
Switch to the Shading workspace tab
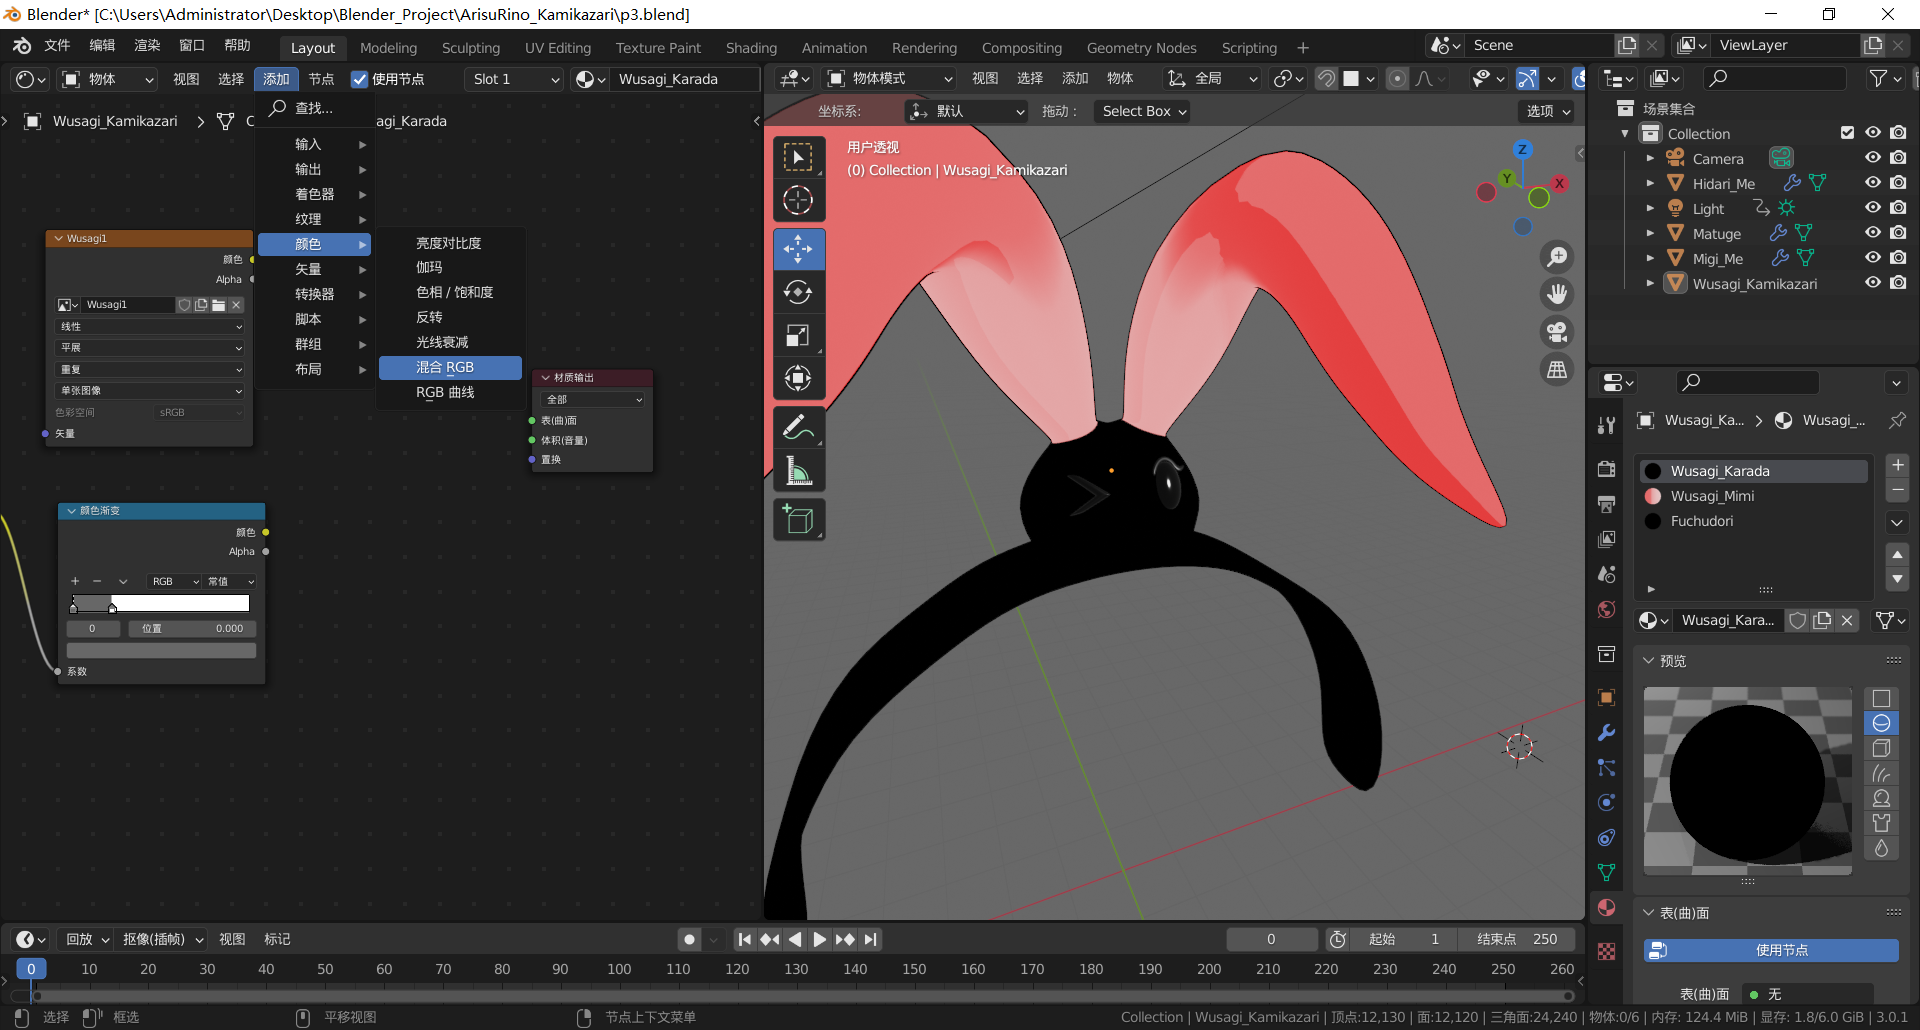(750, 48)
